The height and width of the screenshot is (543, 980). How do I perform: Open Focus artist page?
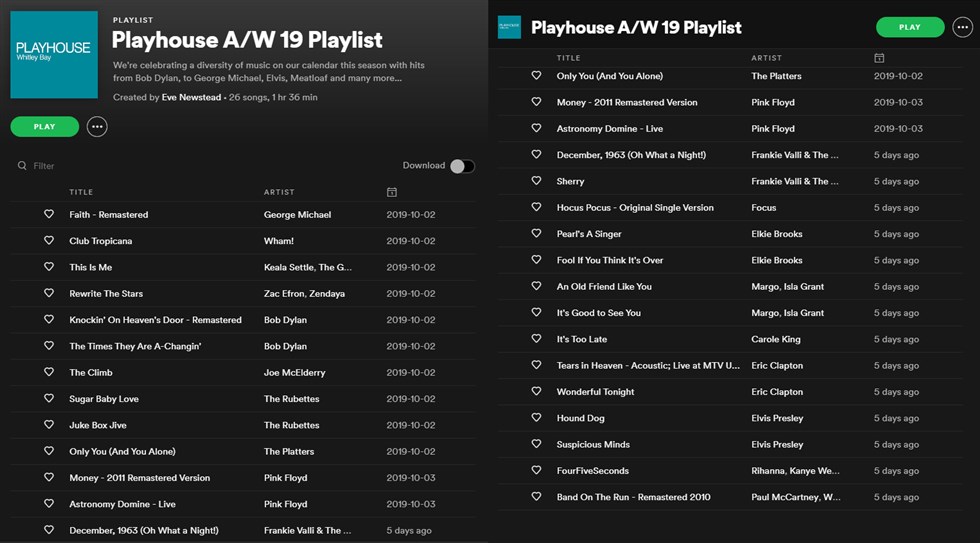764,207
